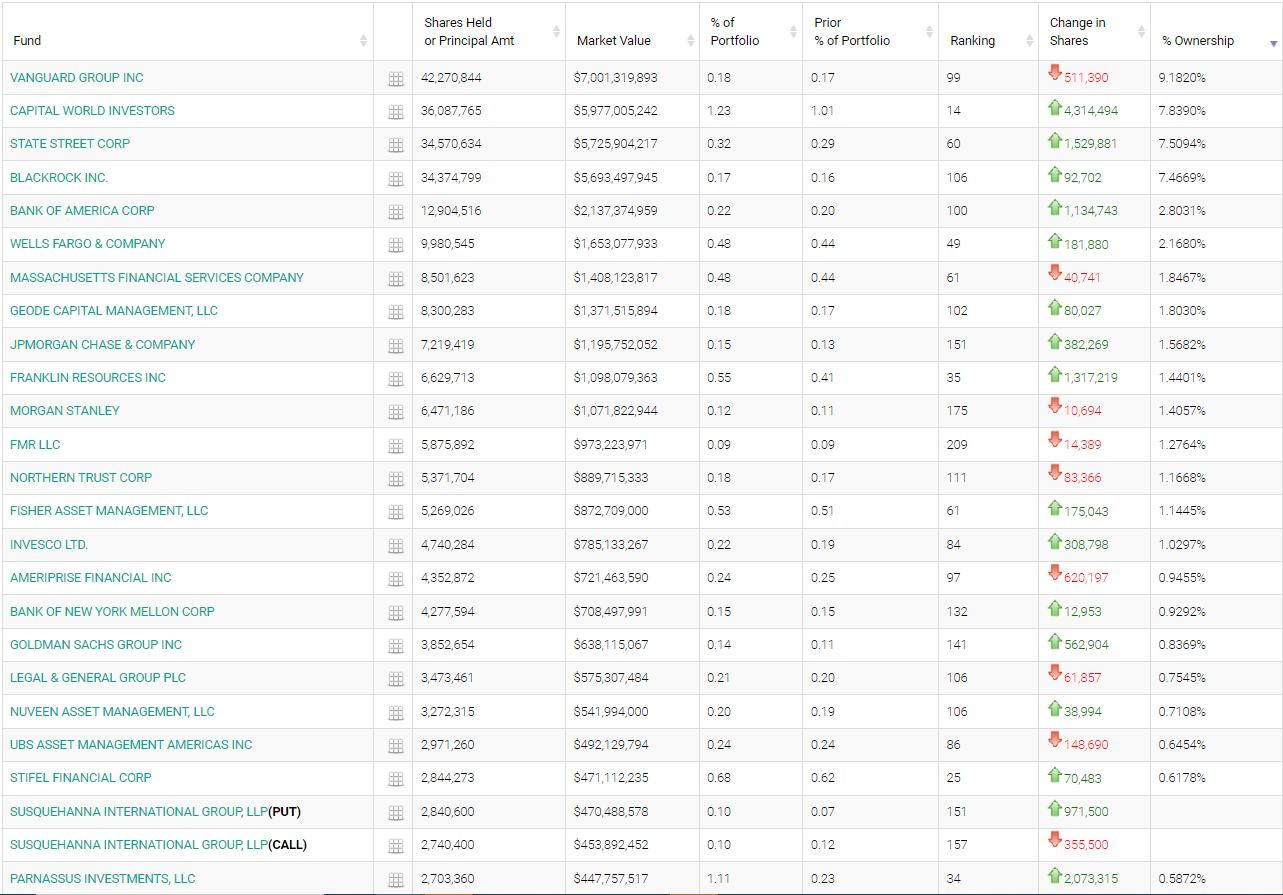
Task: Open grid icon for Bank of New York Mellon
Action: (395, 613)
